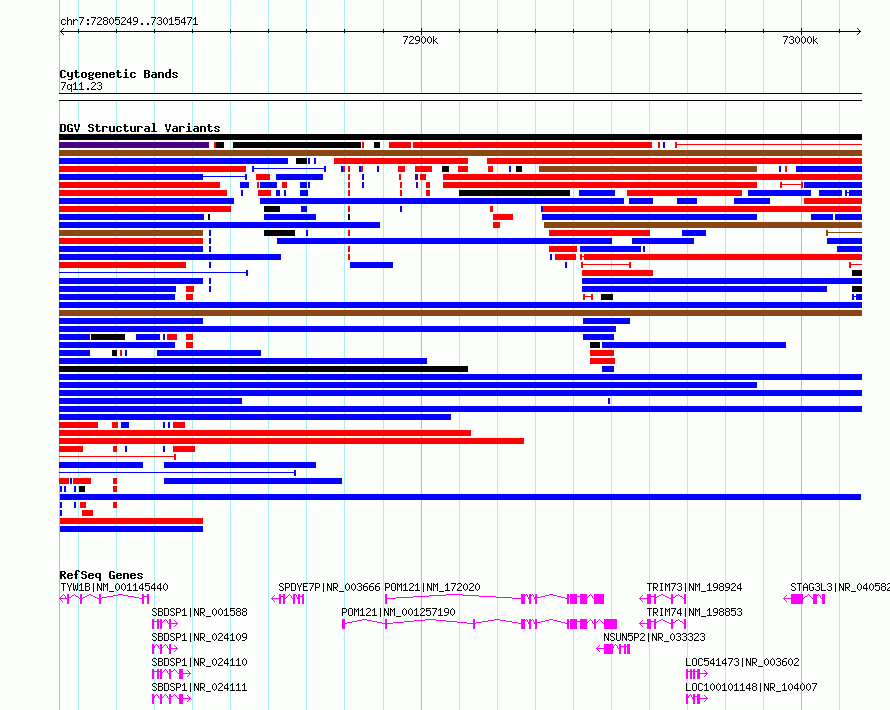Click the left arrowhead of the ruler
This screenshot has height=710, width=890.
(x=62, y=31)
